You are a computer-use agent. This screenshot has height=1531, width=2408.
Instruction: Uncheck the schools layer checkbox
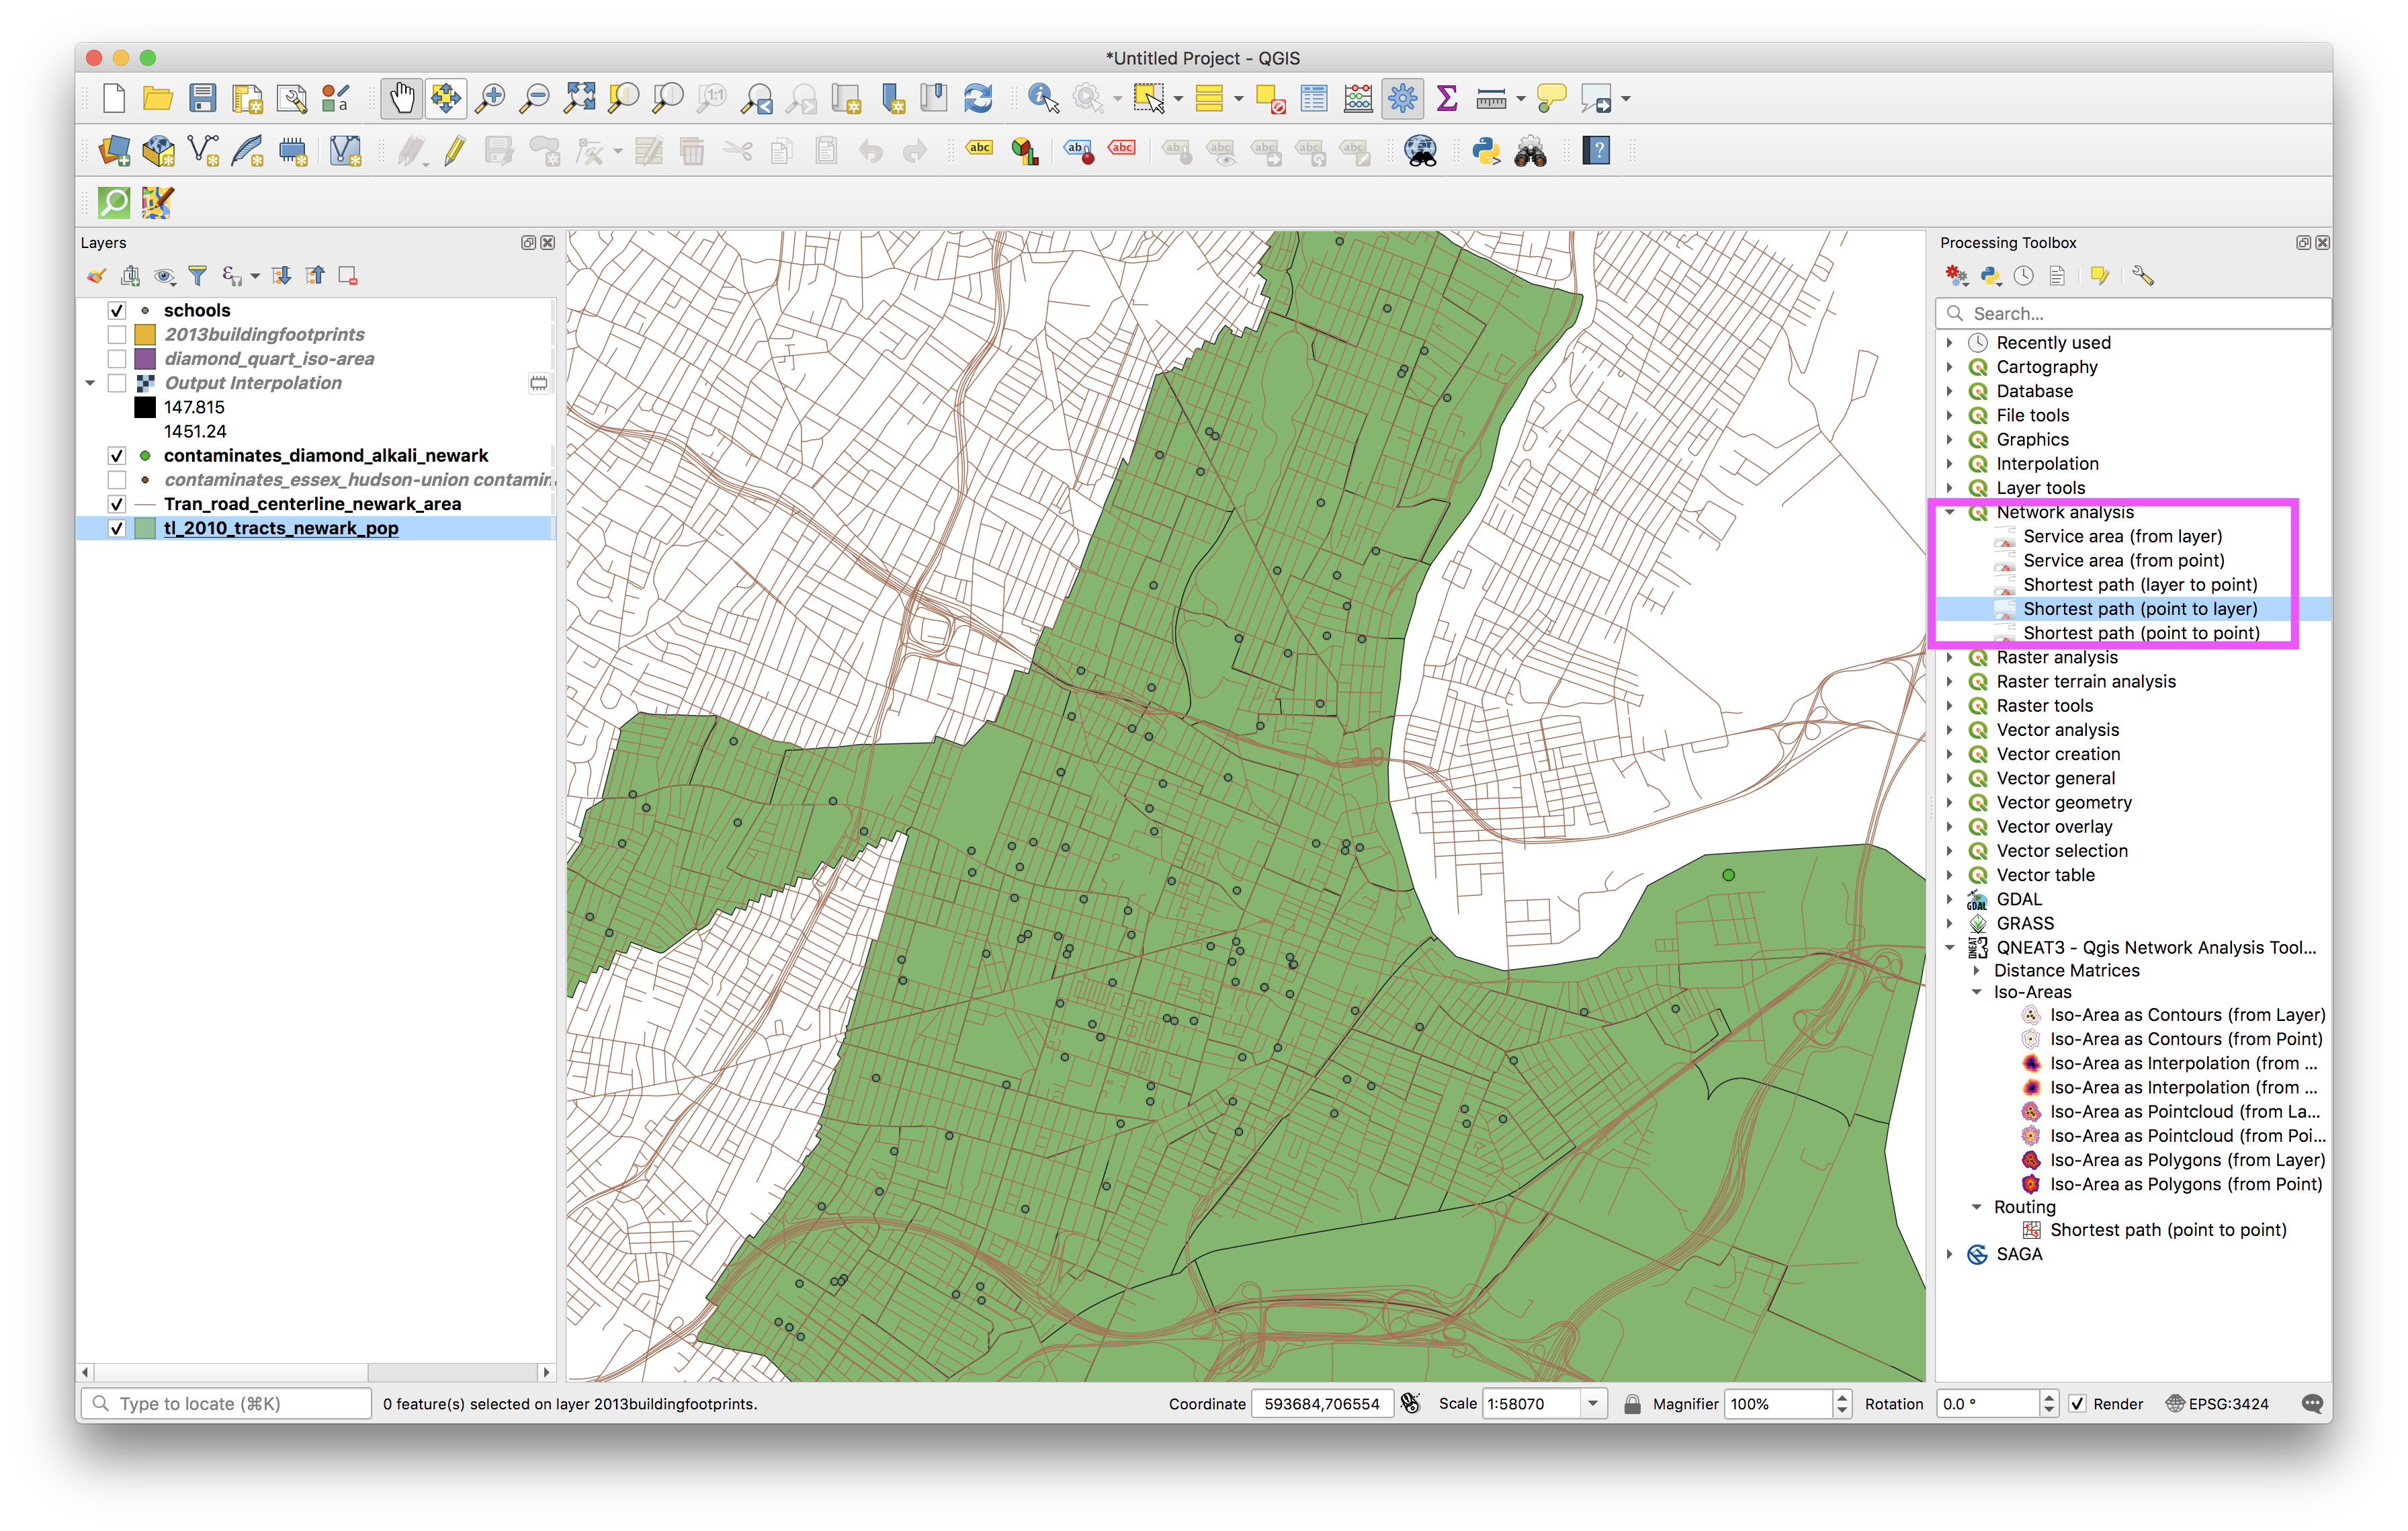(x=117, y=311)
